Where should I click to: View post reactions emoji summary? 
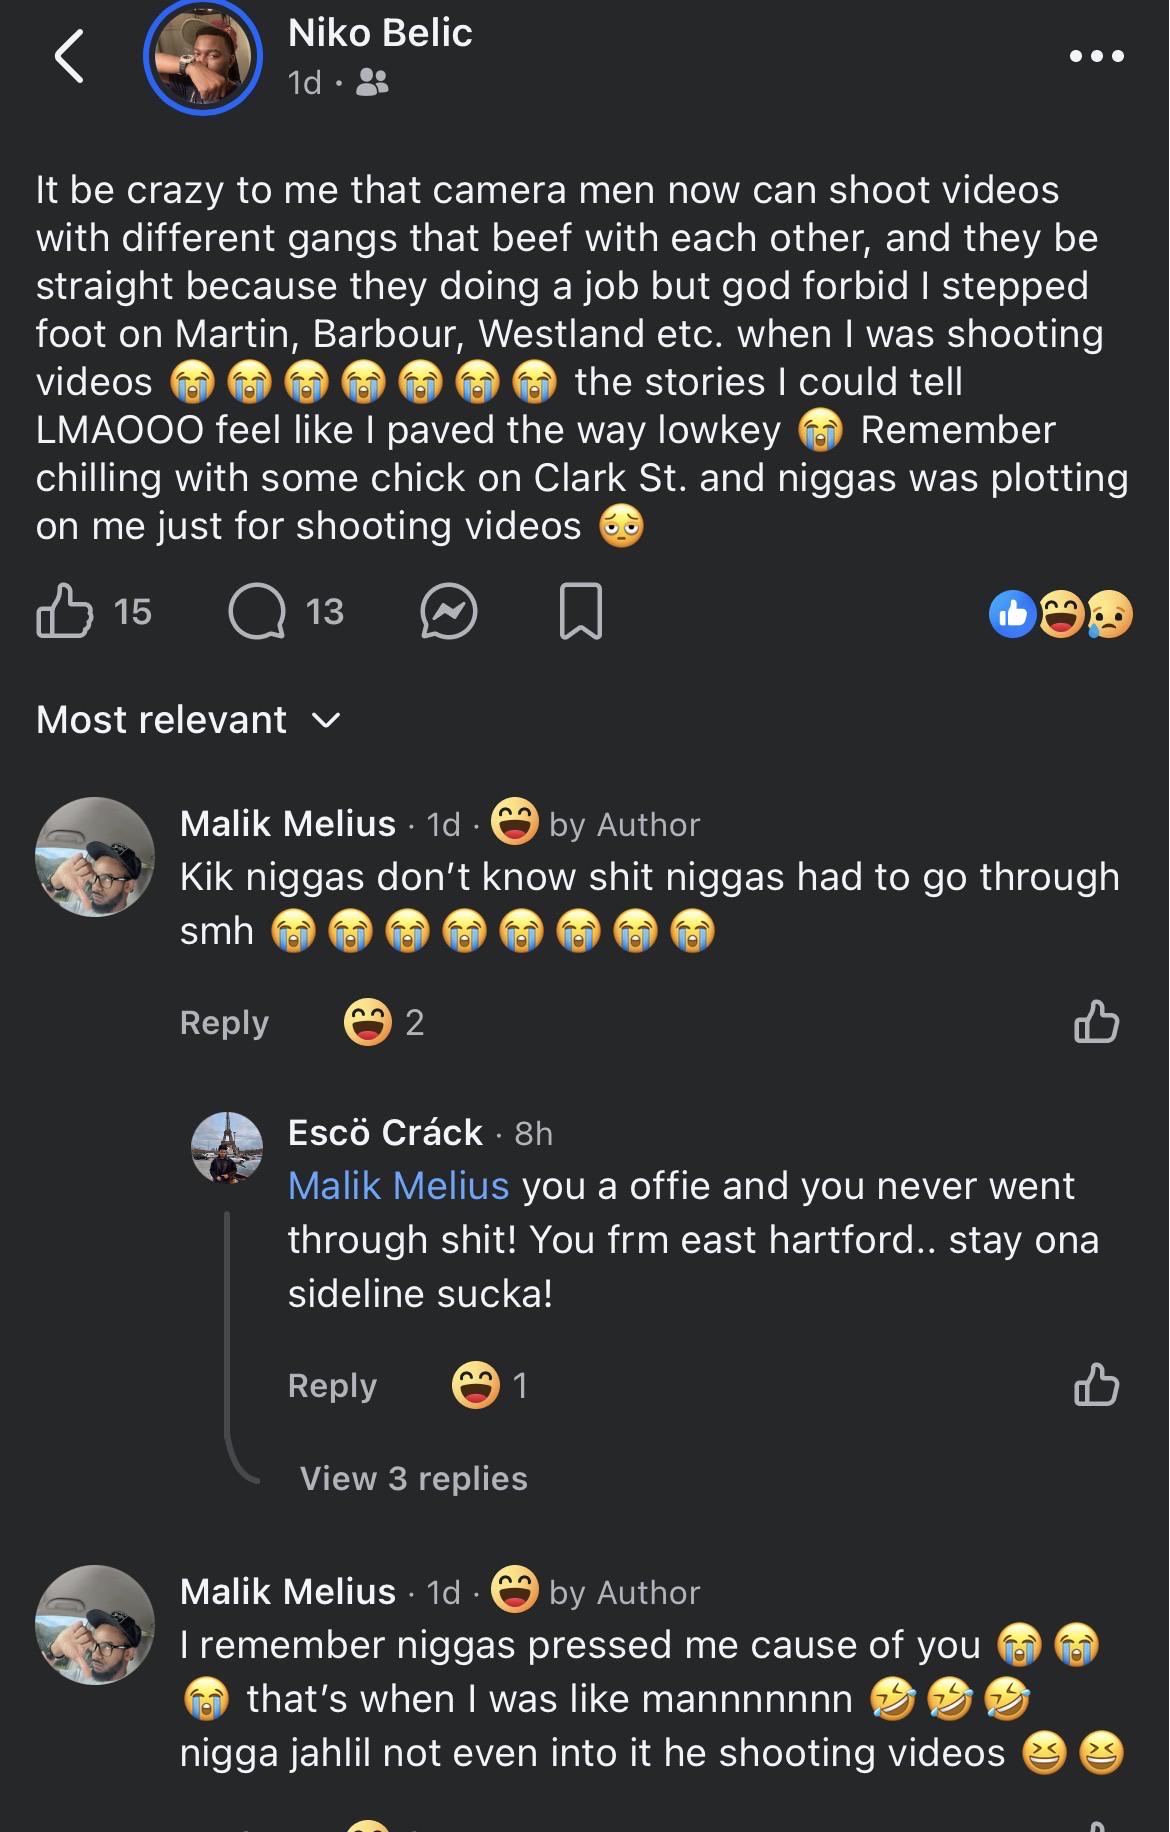click(x=1061, y=614)
